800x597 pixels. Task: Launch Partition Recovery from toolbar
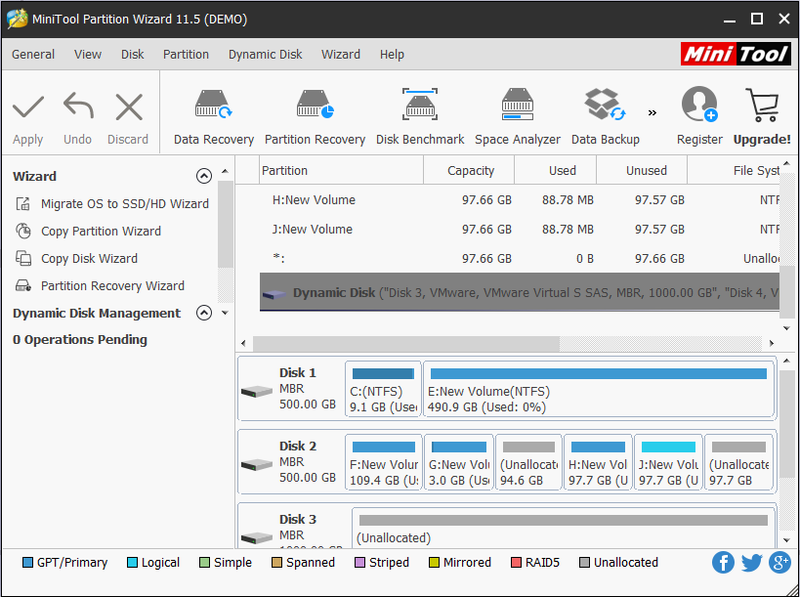[x=315, y=117]
